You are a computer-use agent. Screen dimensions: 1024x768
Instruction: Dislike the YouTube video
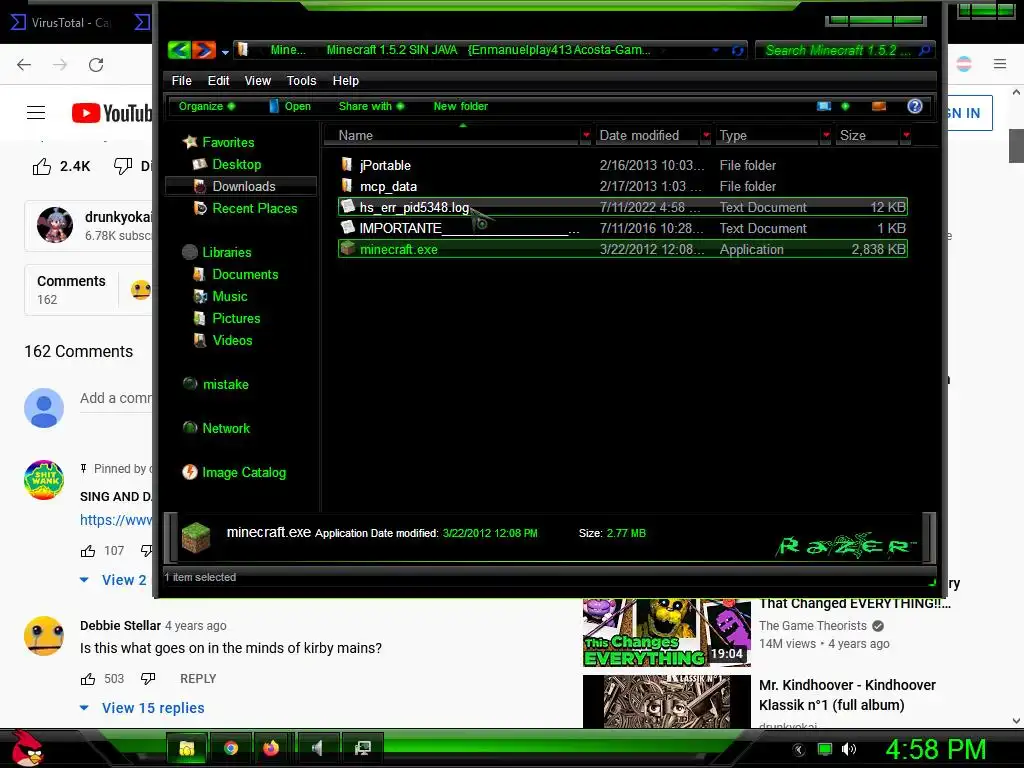point(123,166)
